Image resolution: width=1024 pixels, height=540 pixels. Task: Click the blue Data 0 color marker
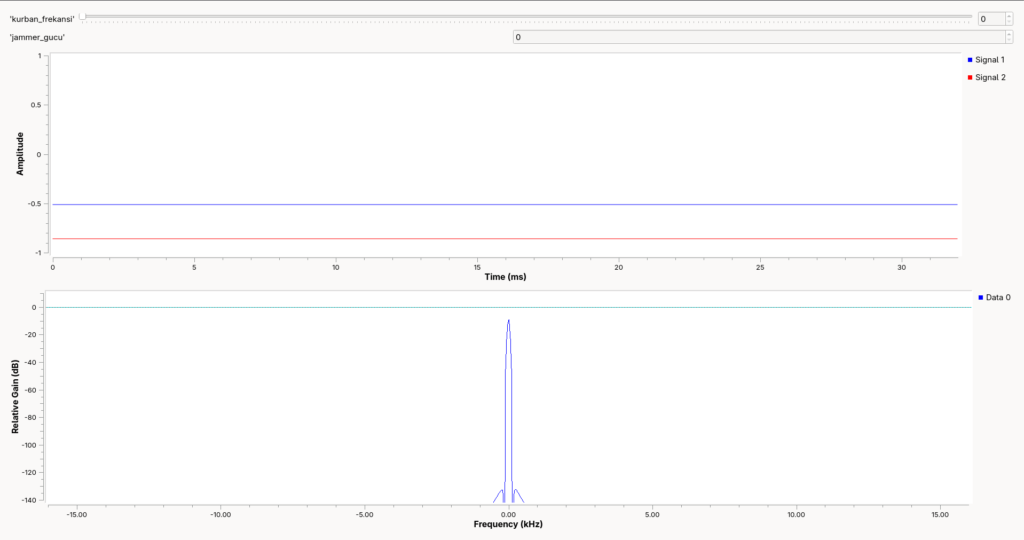pos(980,297)
